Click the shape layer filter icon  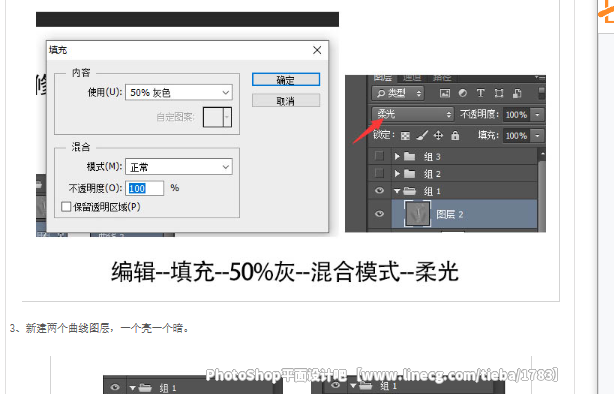tap(498, 93)
